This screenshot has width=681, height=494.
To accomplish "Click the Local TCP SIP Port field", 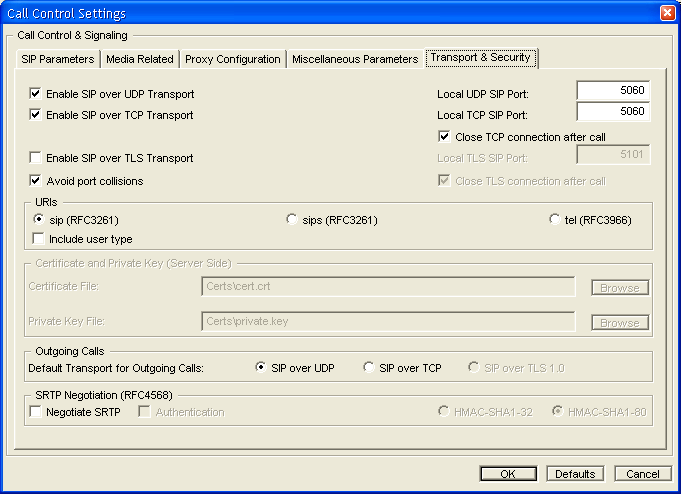I will click(x=613, y=112).
